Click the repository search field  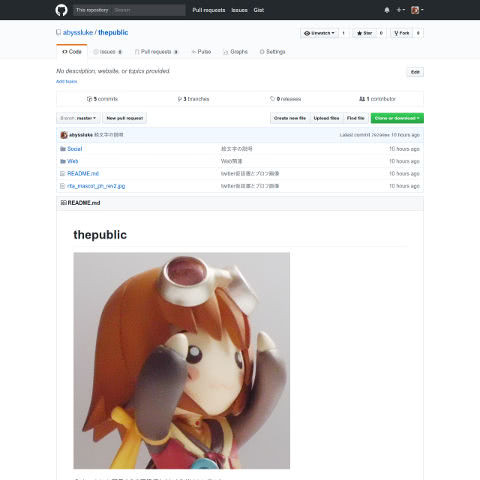point(148,10)
